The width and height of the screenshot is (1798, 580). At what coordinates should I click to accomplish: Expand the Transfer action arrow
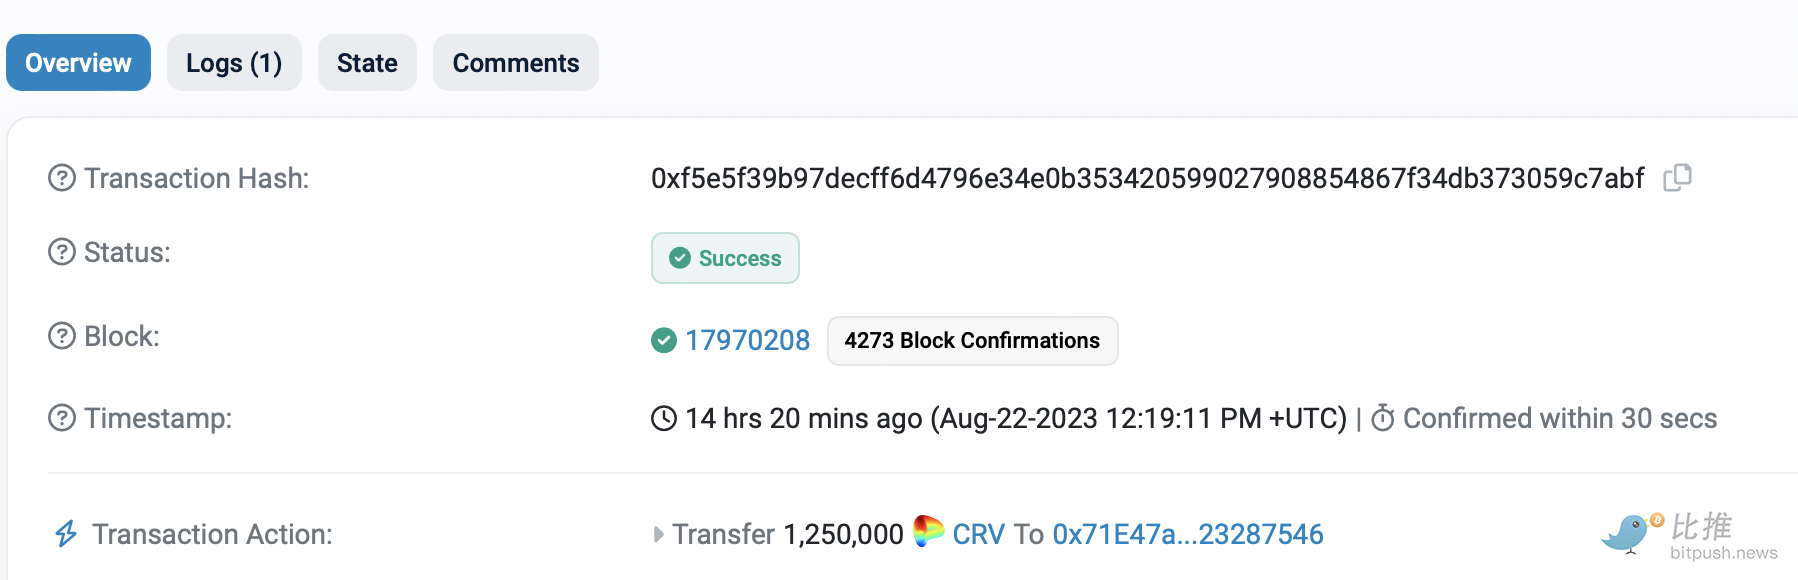pos(658,534)
